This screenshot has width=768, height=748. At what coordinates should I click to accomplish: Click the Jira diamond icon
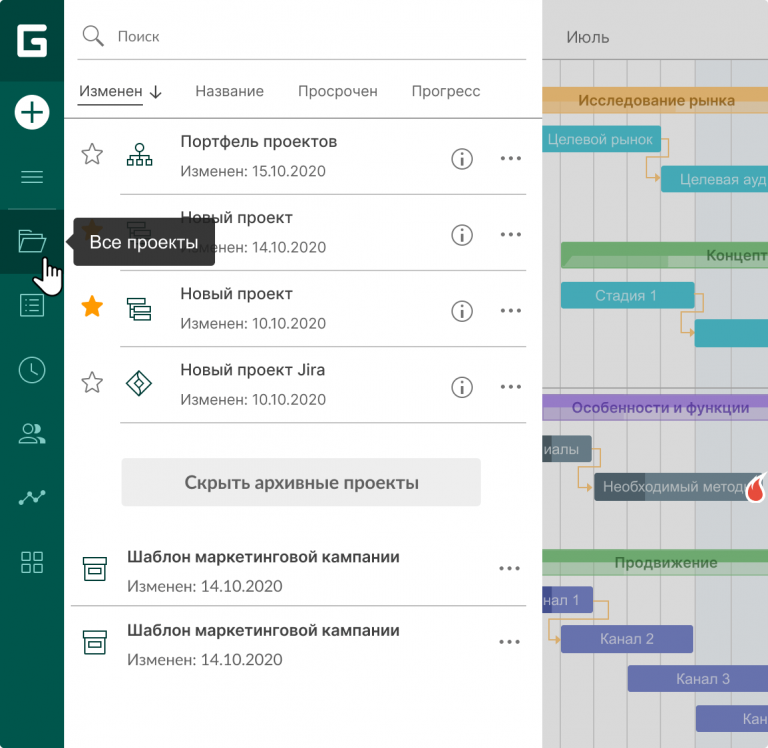point(139,383)
